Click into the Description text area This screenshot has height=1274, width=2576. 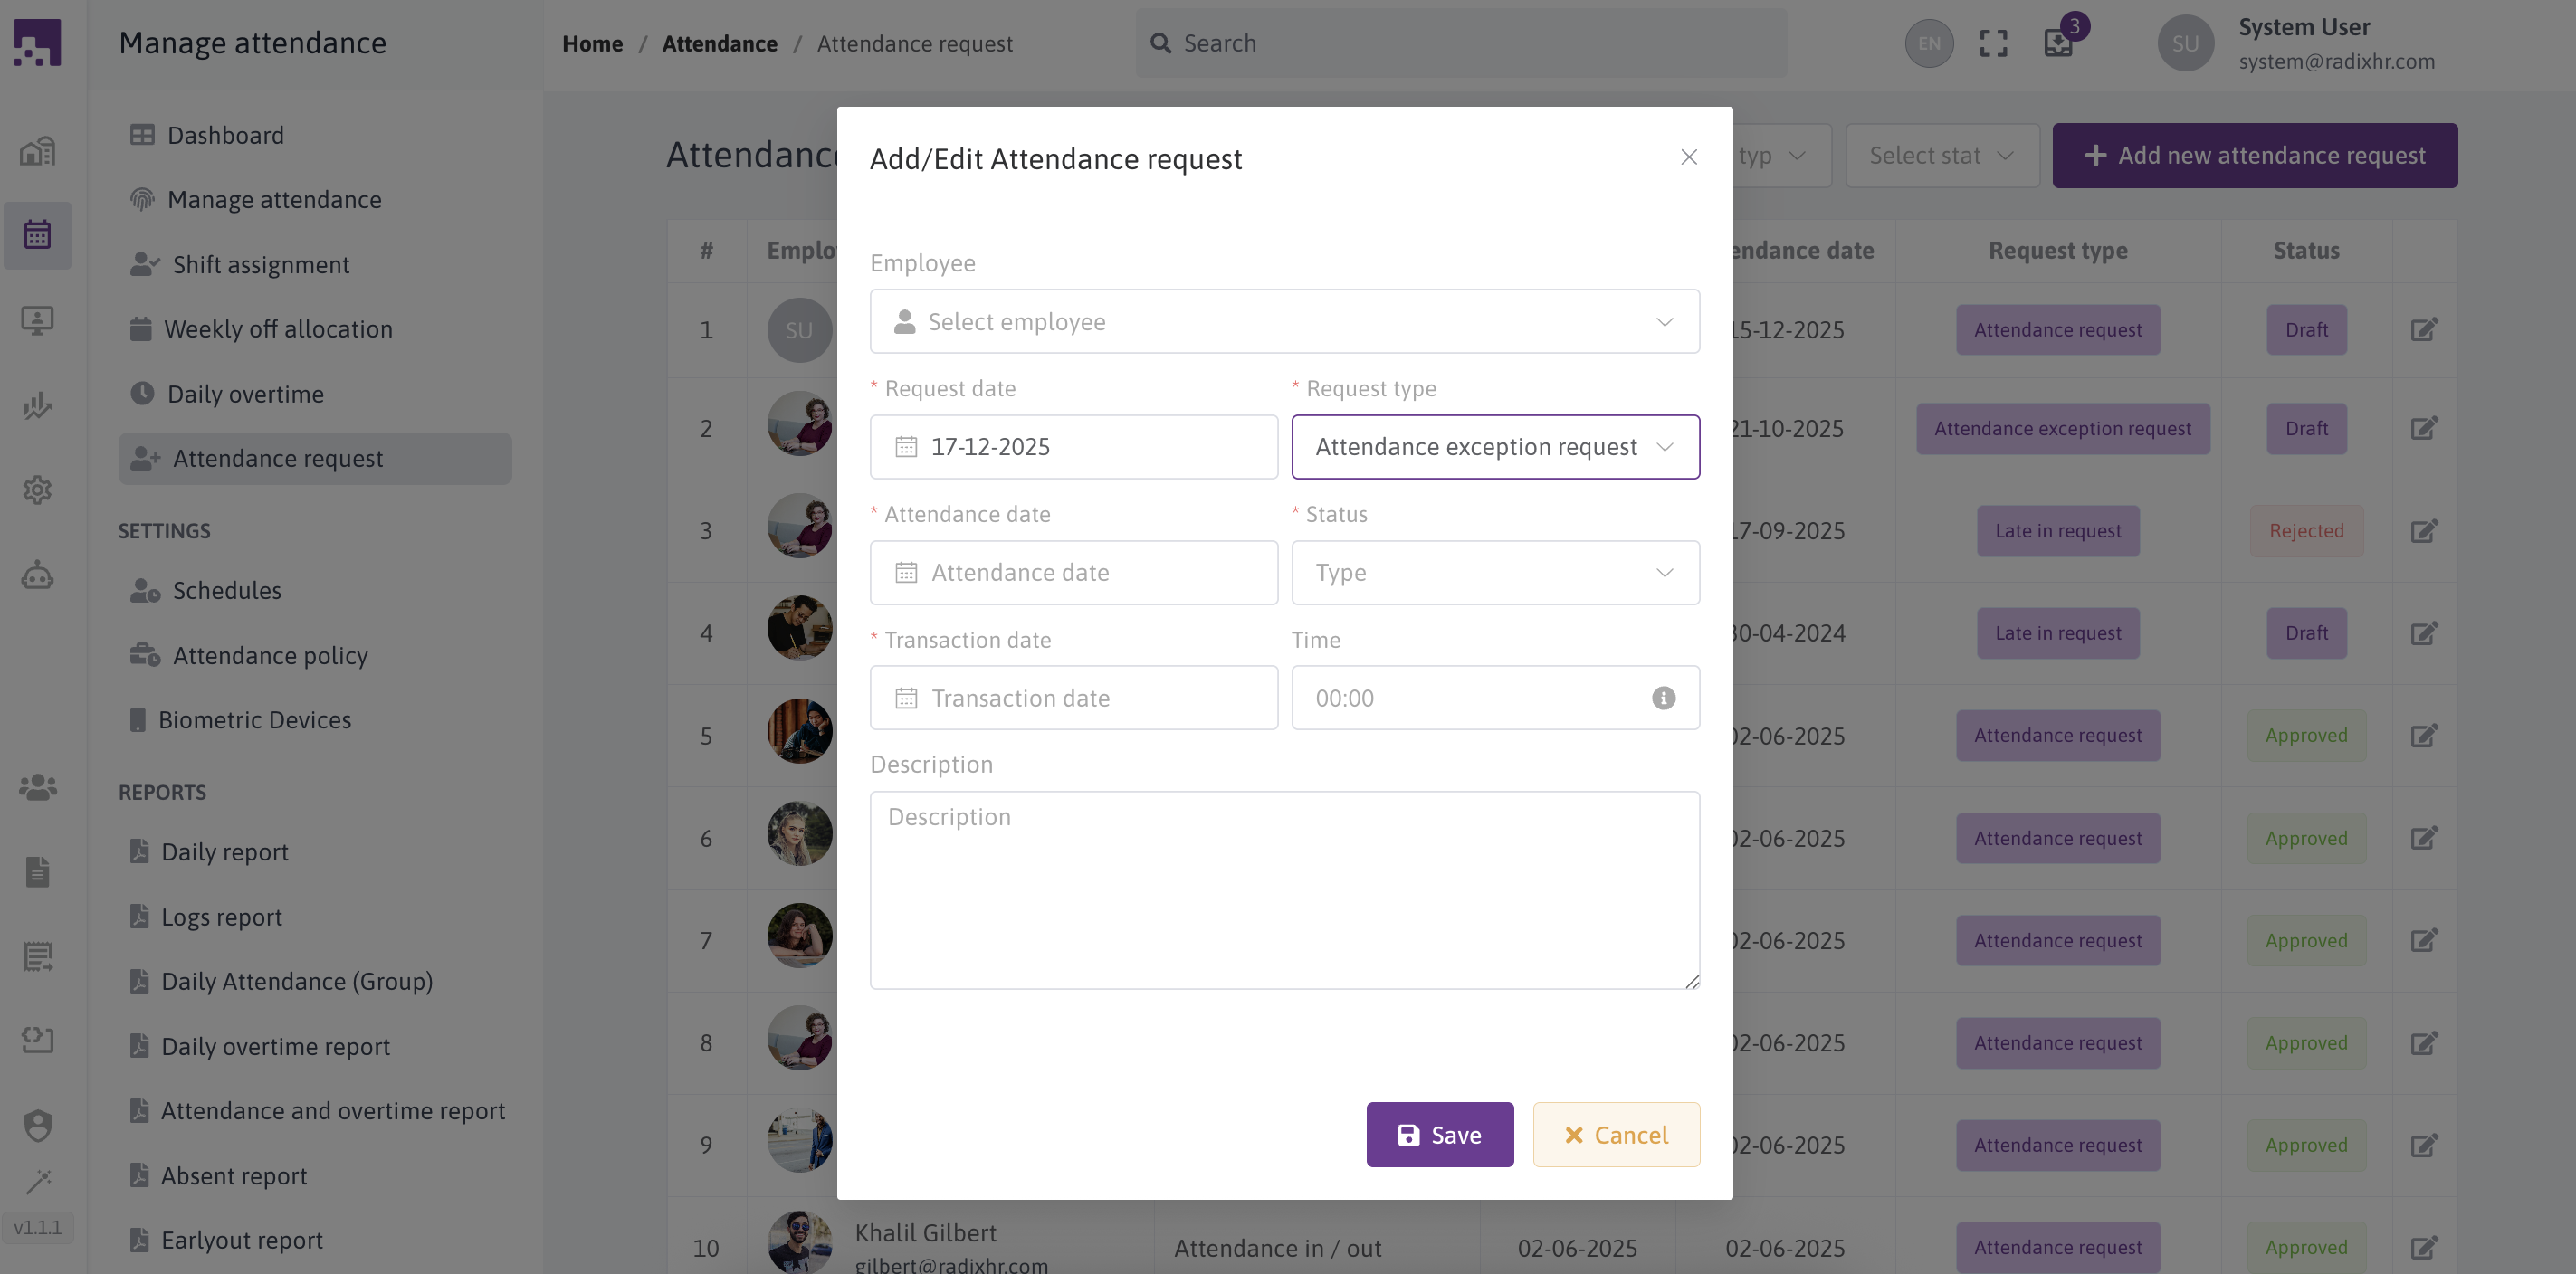1284,890
